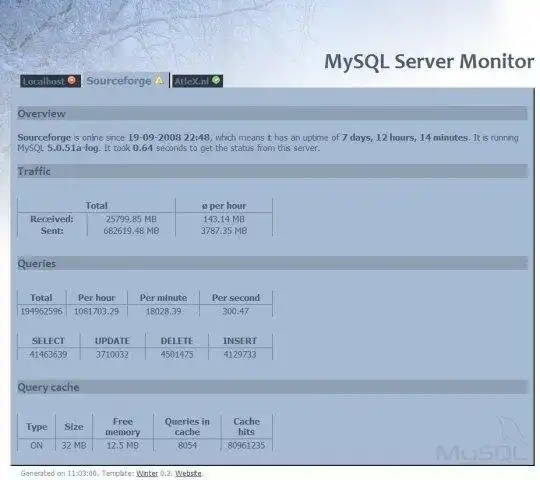Click the MySQL Server Monitor title
The height and width of the screenshot is (480, 540).
(x=429, y=62)
